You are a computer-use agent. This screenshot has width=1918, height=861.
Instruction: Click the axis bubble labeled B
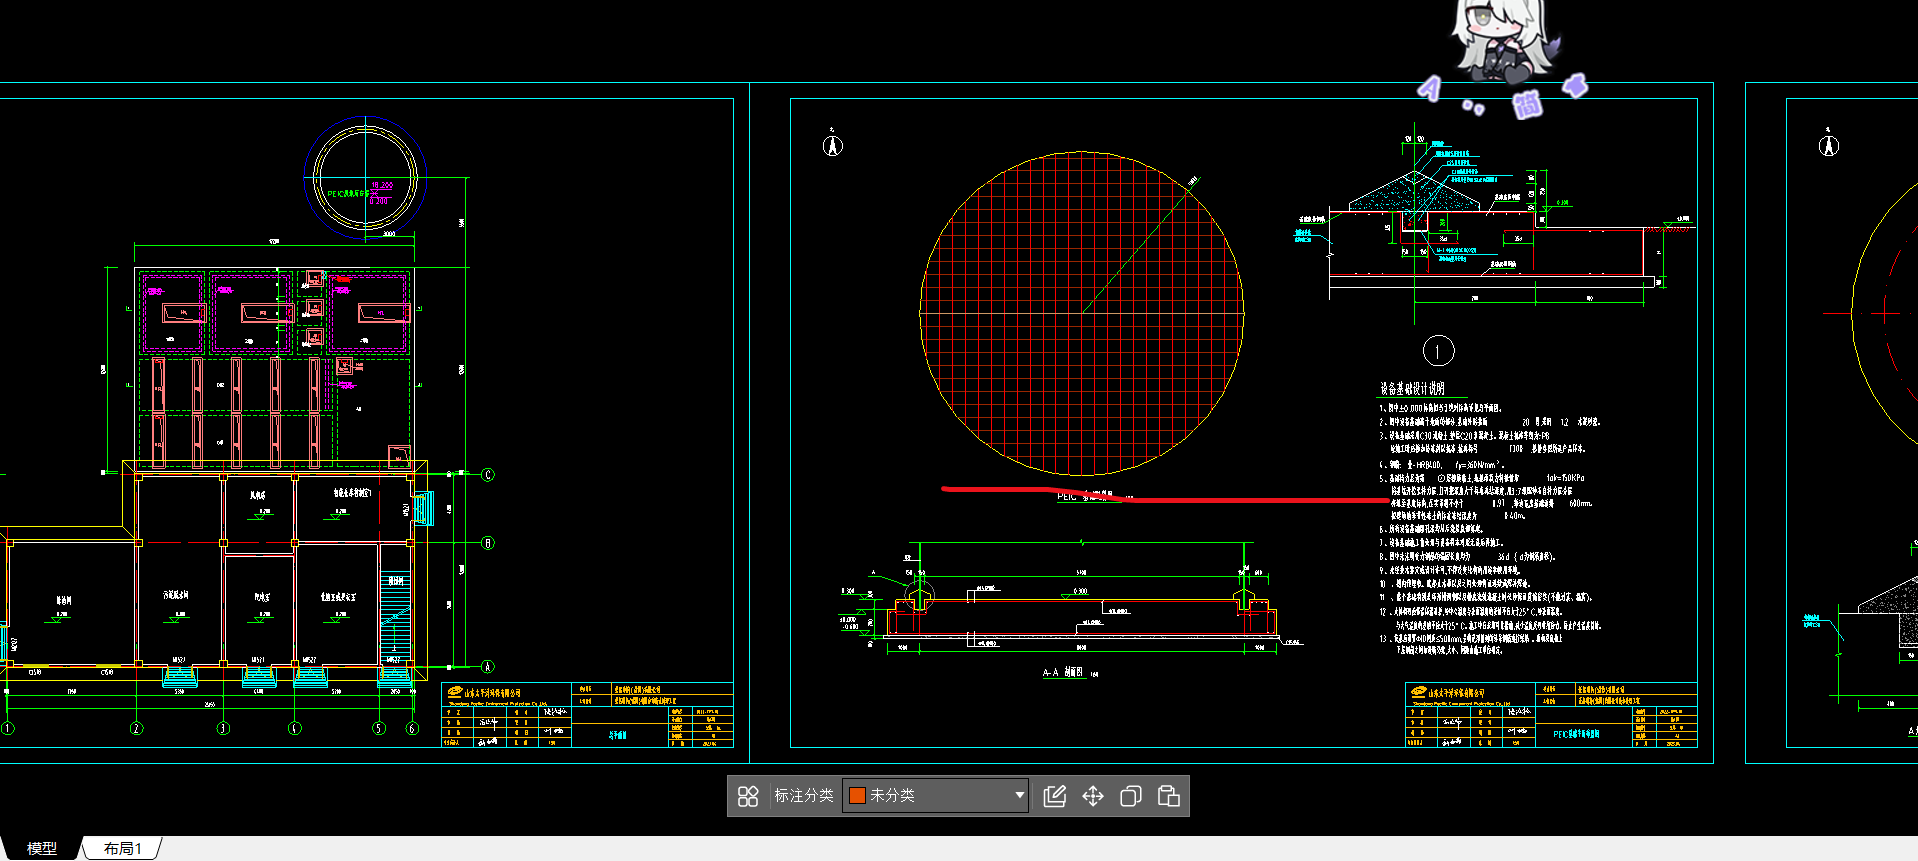coord(488,543)
